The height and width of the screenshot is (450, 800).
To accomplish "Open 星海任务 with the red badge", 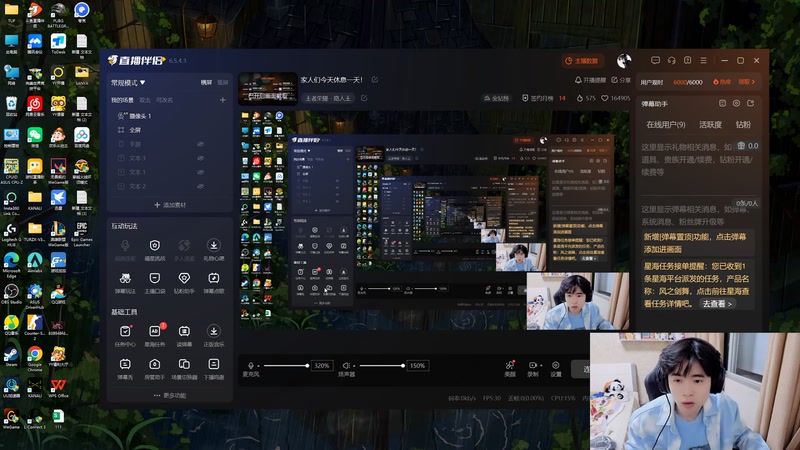I will (x=155, y=336).
